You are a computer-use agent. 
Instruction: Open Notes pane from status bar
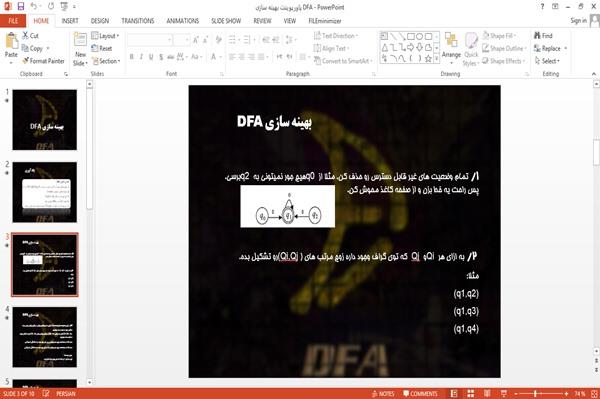(x=383, y=394)
